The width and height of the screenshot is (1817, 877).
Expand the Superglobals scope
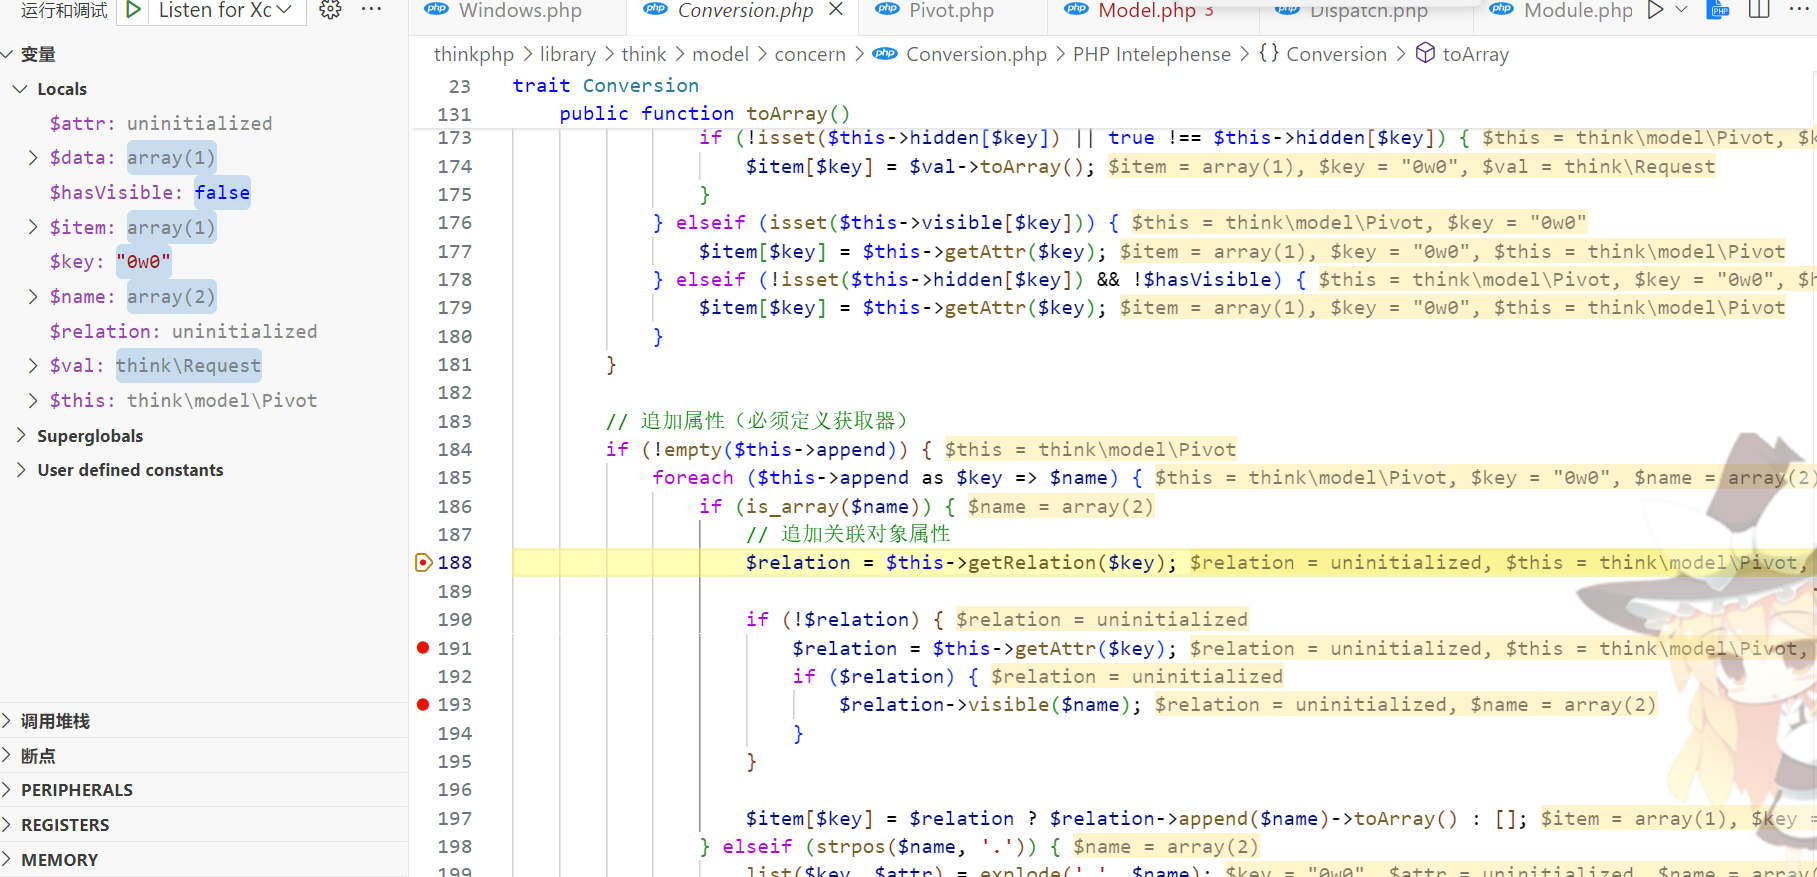click(x=21, y=436)
